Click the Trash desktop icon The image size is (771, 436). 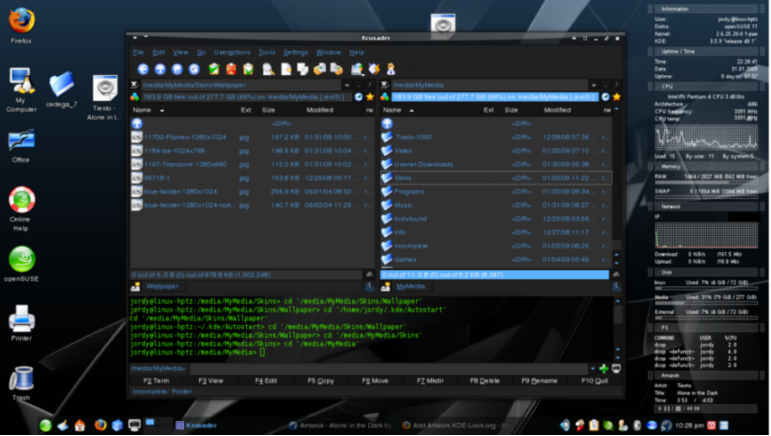coord(21,383)
